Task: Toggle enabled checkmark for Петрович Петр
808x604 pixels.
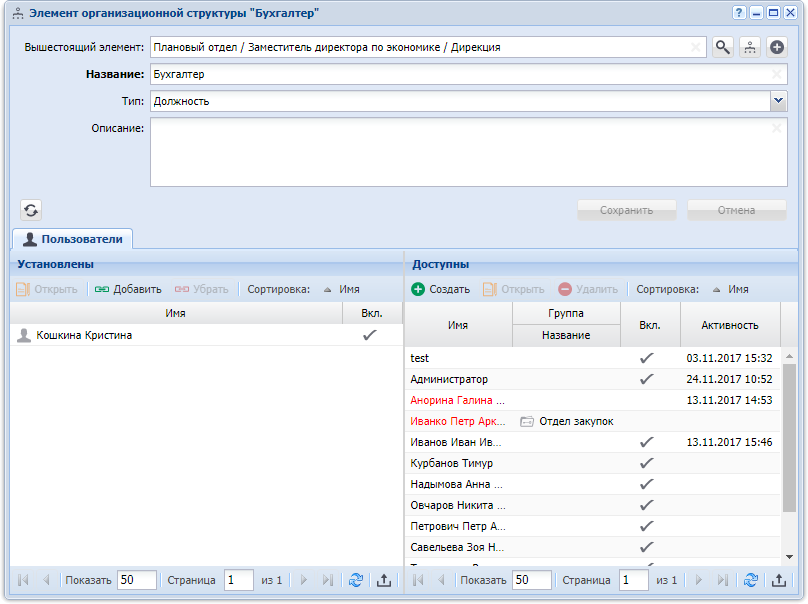Action: coord(647,526)
